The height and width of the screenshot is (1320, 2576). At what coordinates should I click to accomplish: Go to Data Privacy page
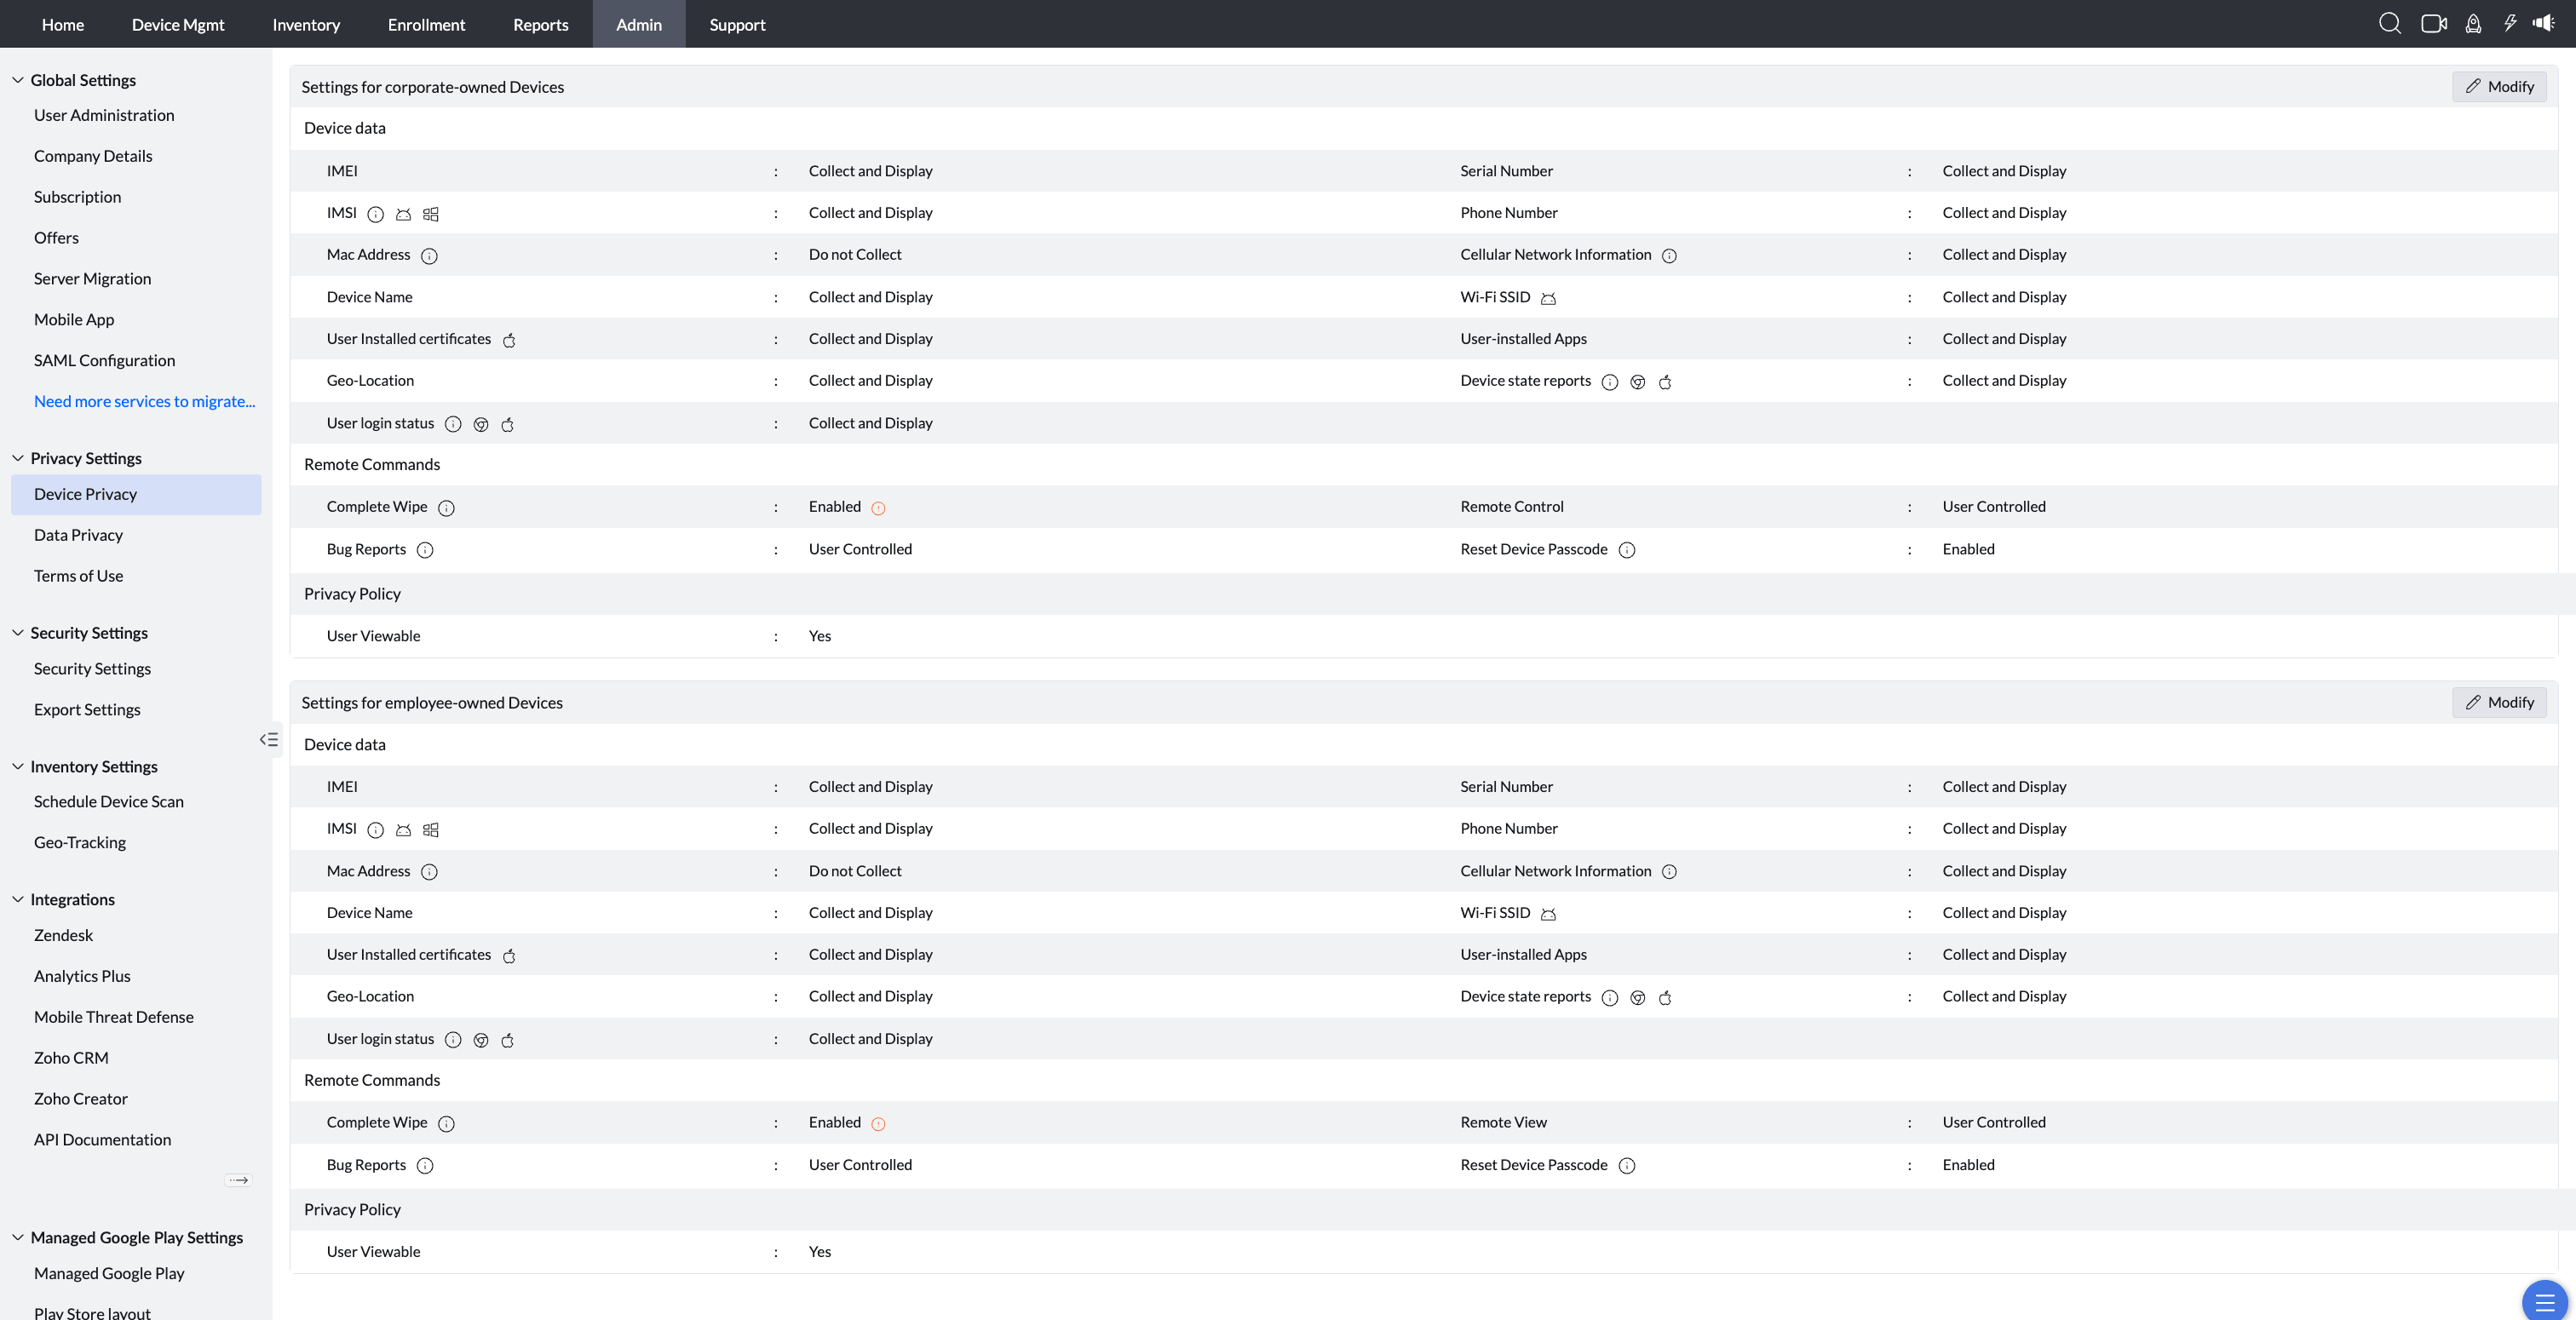[78, 535]
